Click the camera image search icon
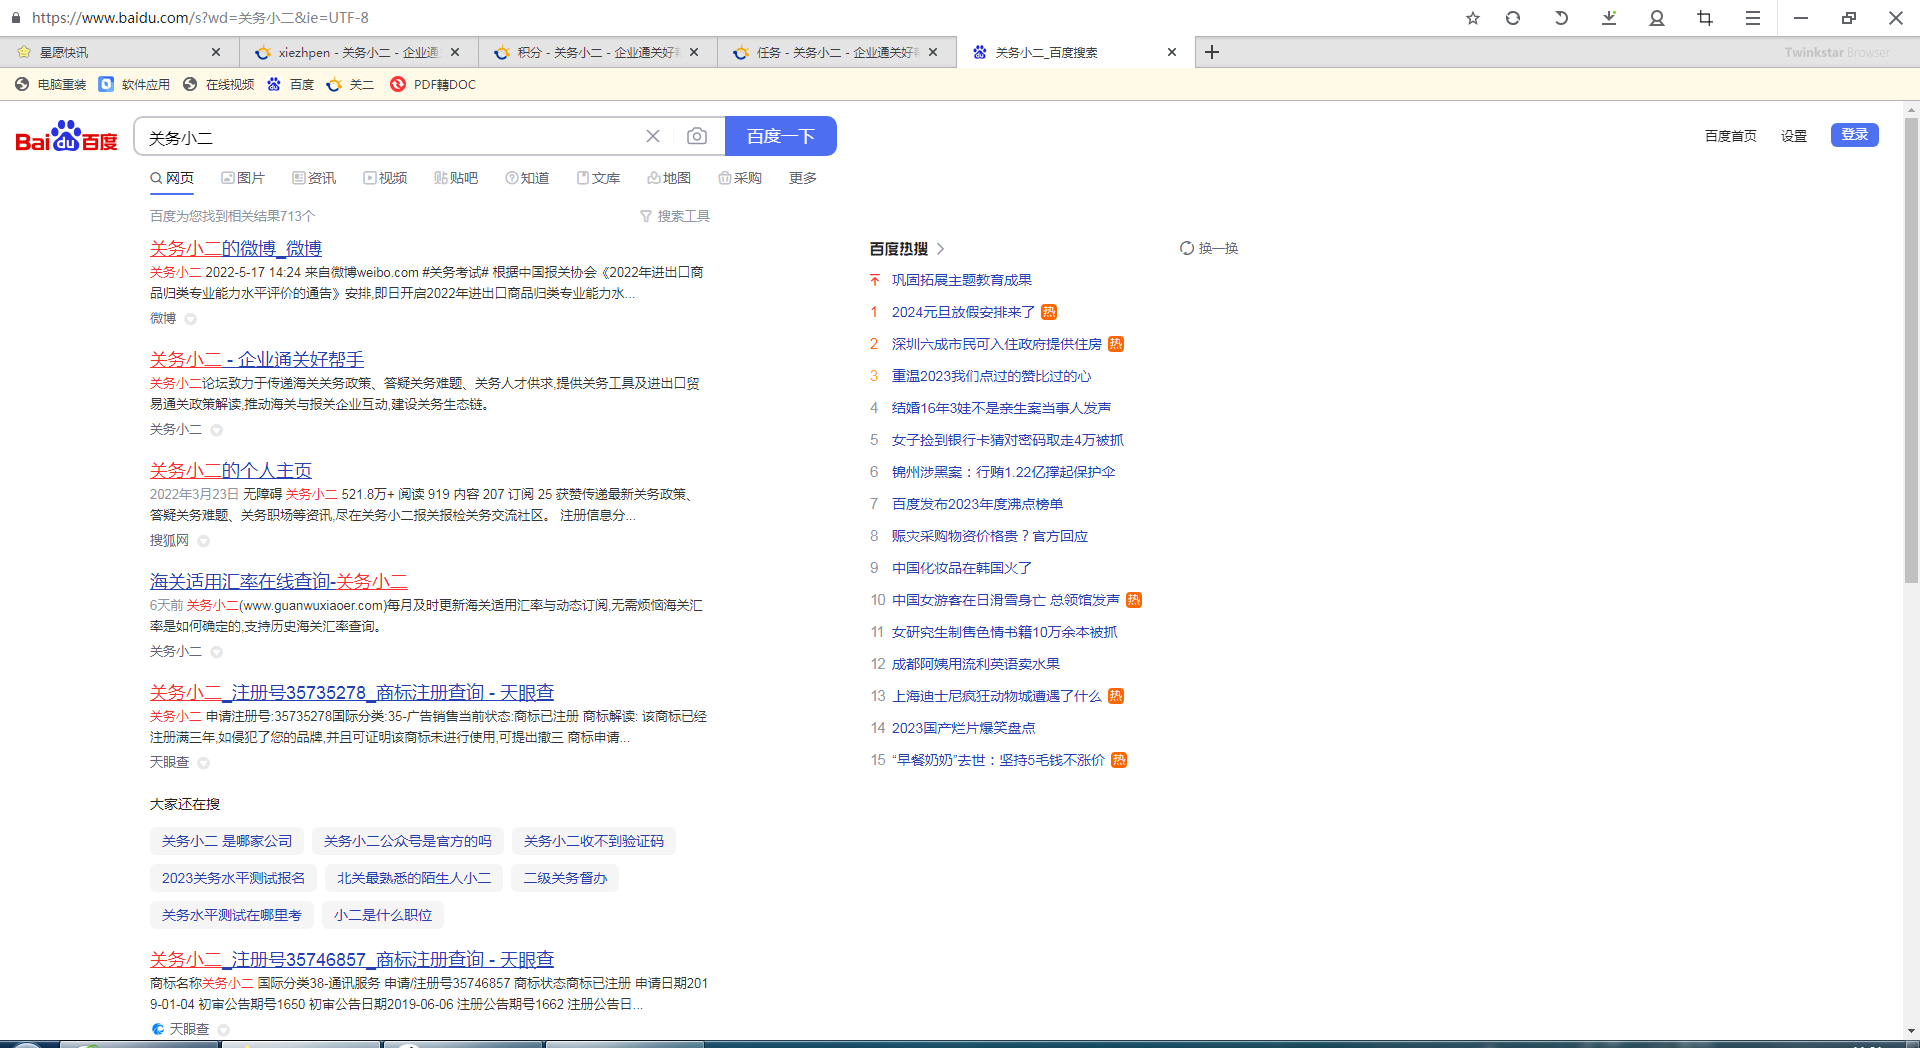Image resolution: width=1920 pixels, height=1048 pixels. (x=697, y=136)
